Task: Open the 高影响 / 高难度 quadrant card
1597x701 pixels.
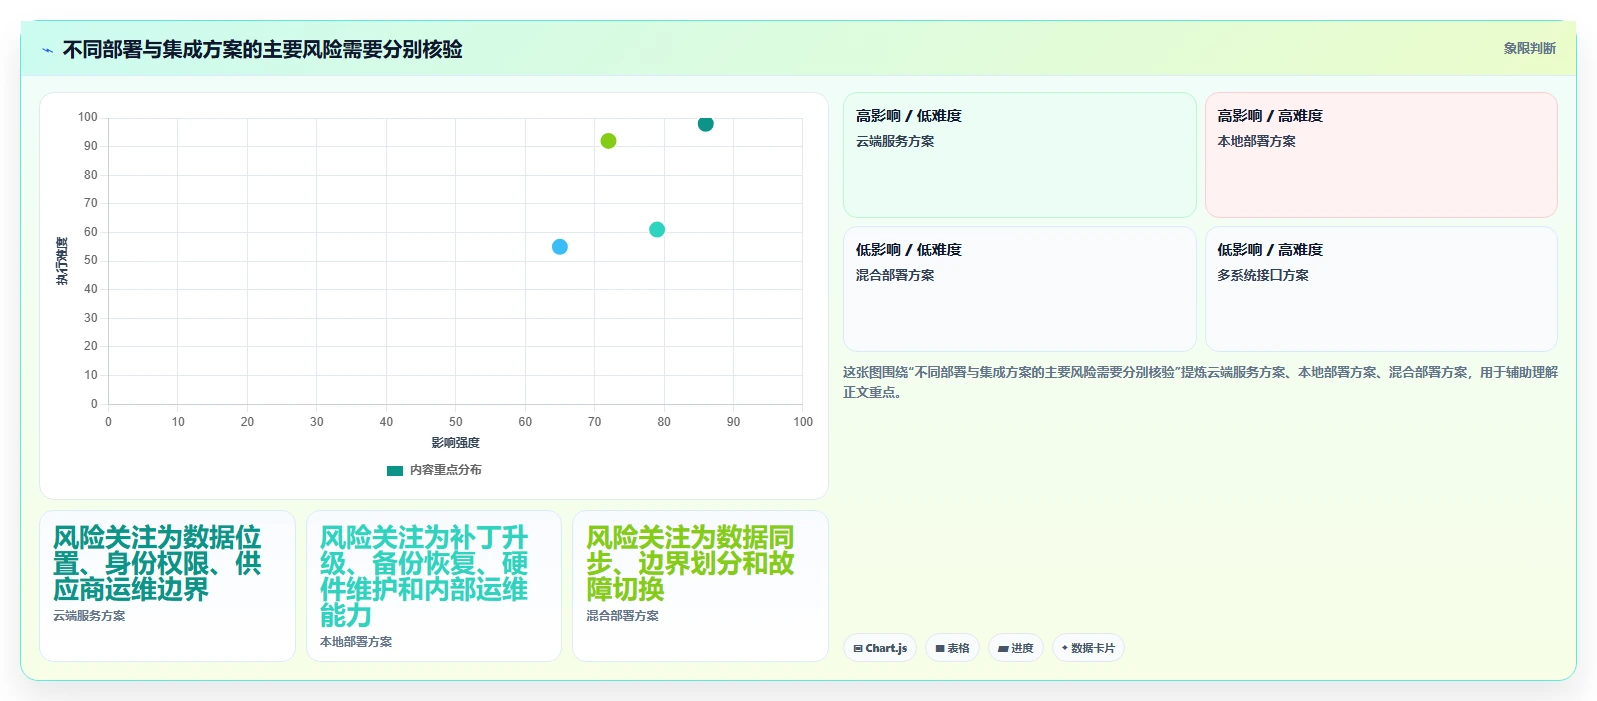Action: point(1381,155)
